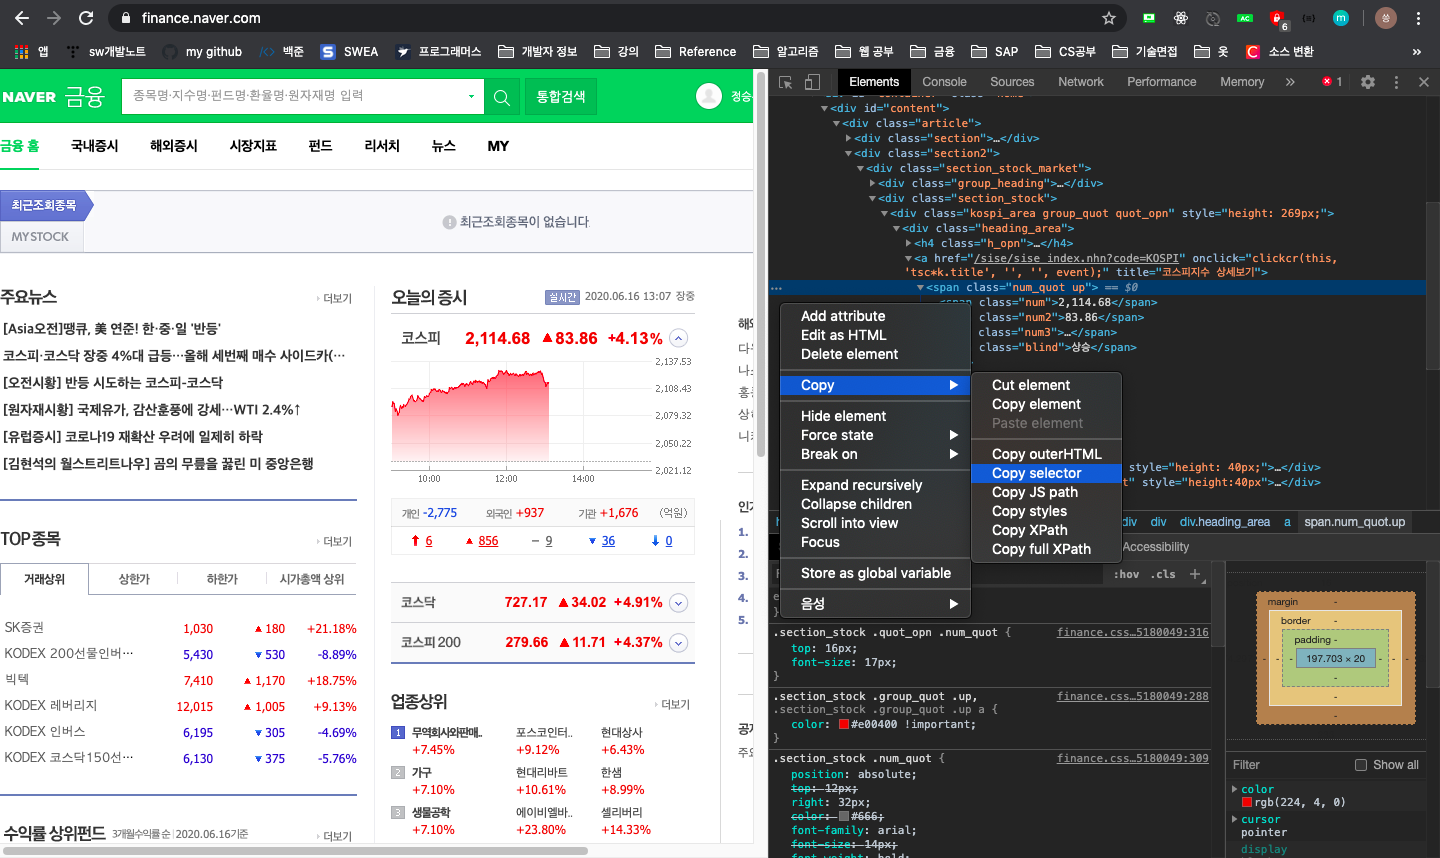Expand the color computed property triangle
Image resolution: width=1440 pixels, height=858 pixels.
tap(1235, 790)
